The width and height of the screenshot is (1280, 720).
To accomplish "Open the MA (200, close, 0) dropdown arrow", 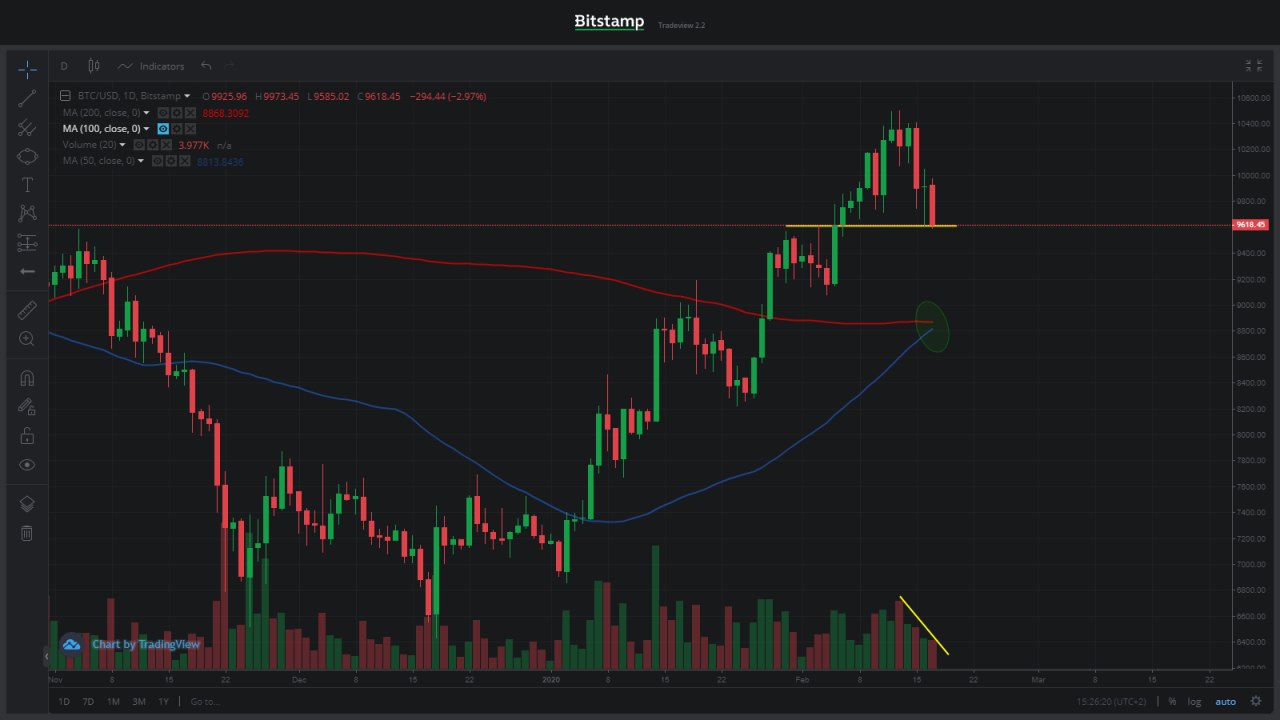I will pyautogui.click(x=146, y=113).
